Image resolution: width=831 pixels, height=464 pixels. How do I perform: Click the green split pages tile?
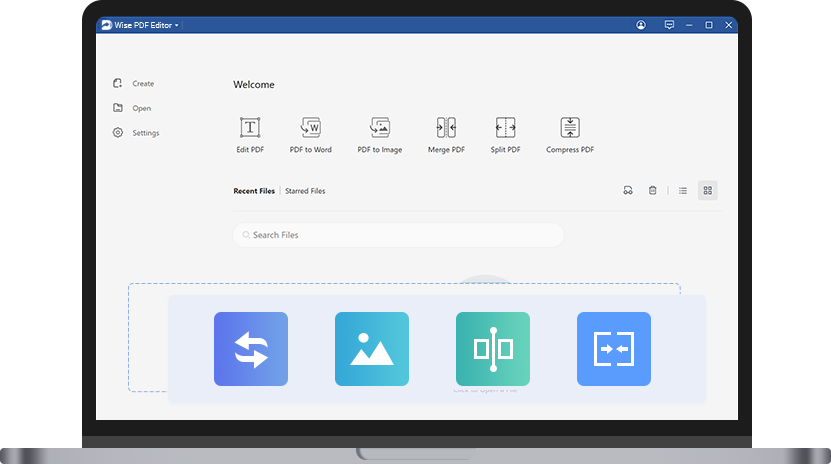coord(493,349)
